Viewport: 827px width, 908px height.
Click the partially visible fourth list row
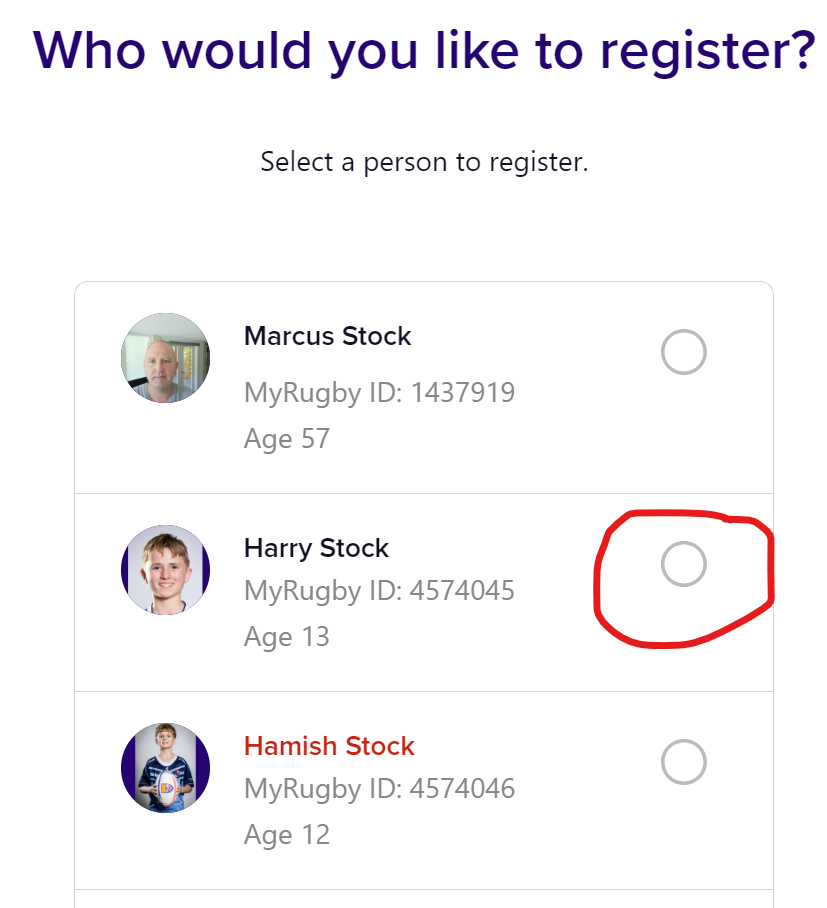(424, 899)
